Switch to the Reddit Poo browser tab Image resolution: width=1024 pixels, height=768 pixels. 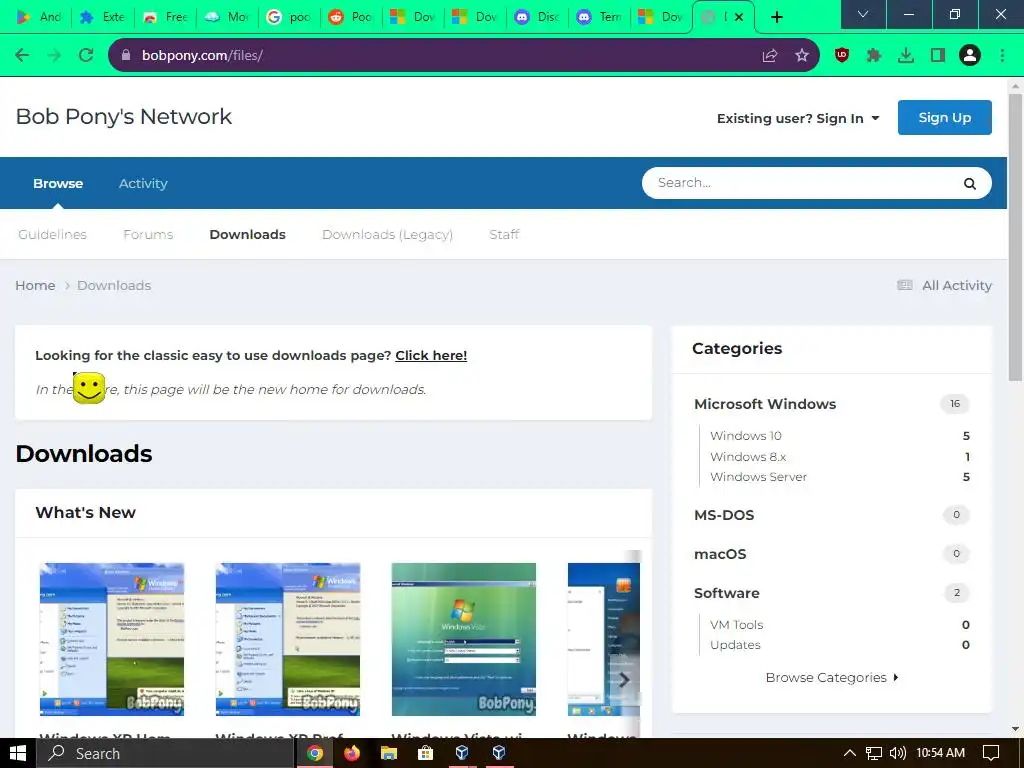(351, 17)
